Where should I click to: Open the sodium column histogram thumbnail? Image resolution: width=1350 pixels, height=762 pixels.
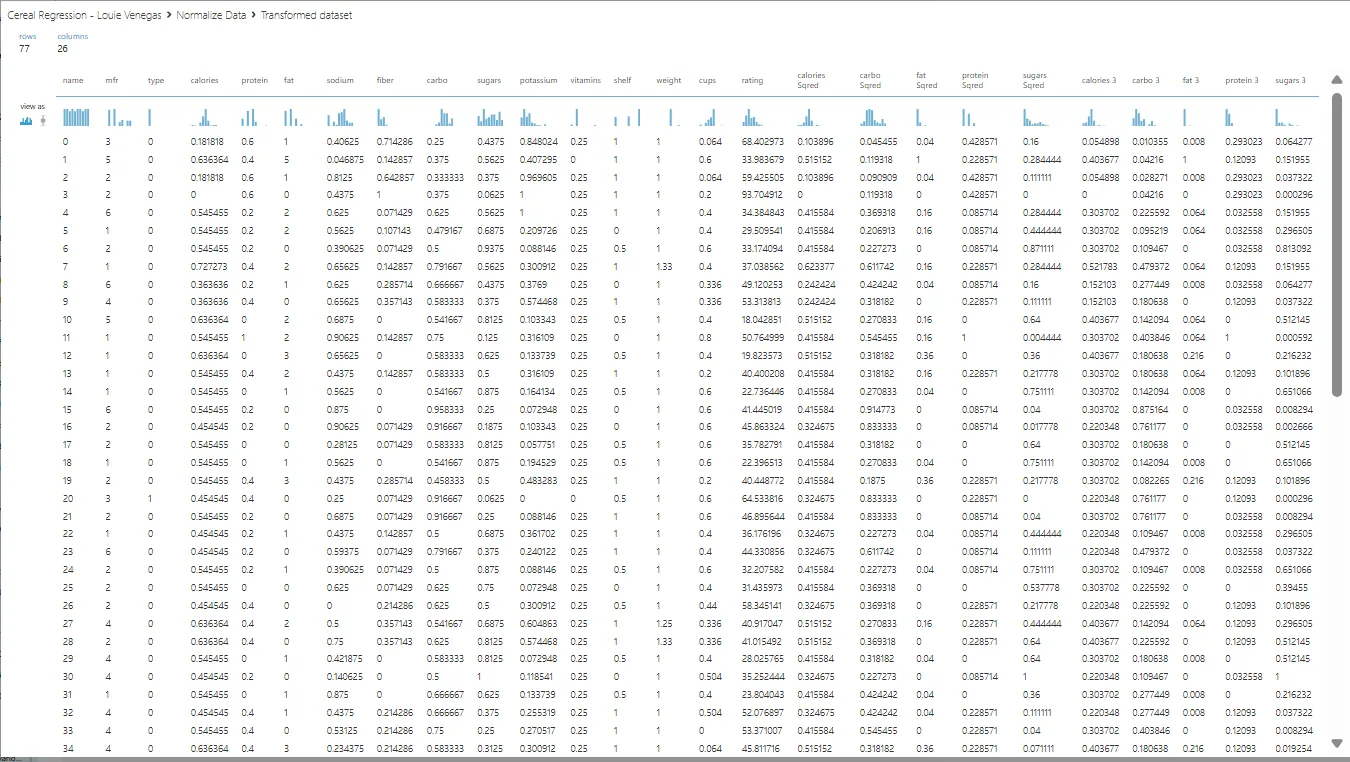(340, 117)
